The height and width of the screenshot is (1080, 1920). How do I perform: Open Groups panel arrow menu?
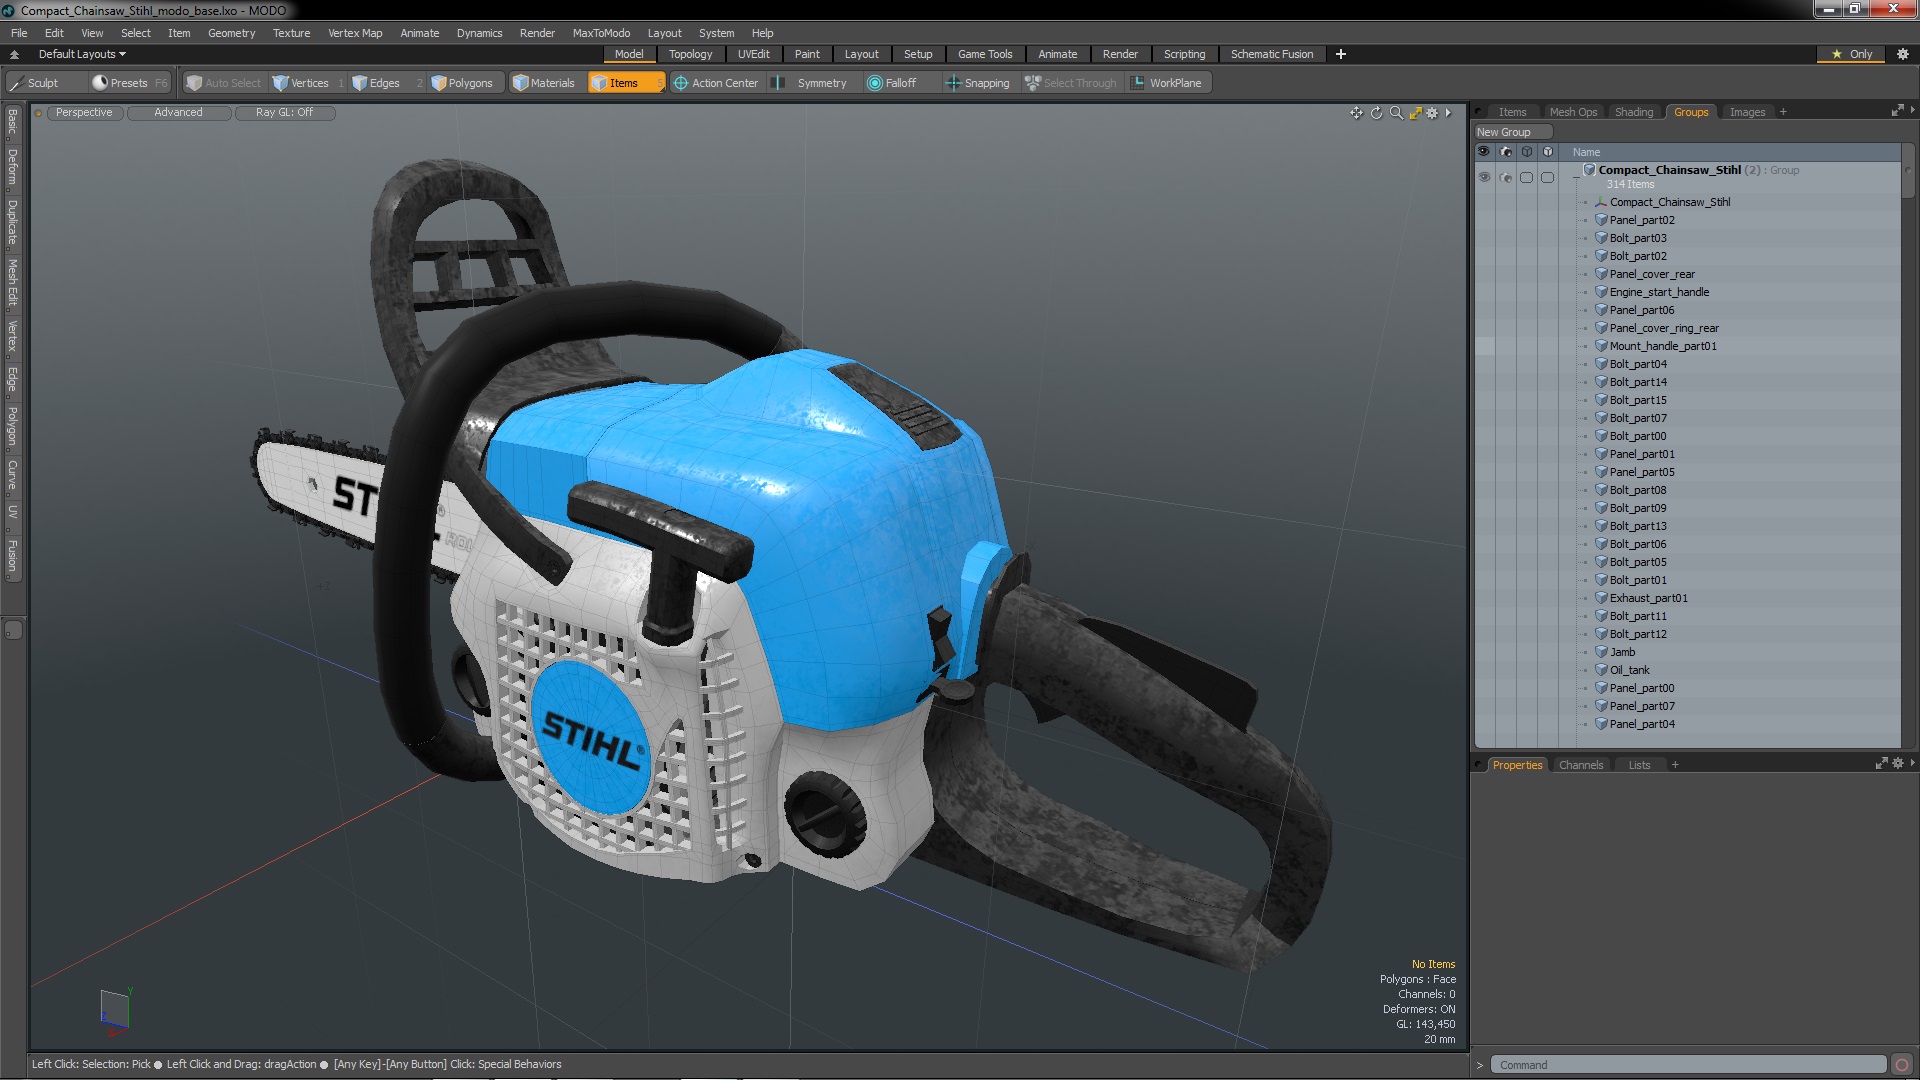pos(1912,110)
